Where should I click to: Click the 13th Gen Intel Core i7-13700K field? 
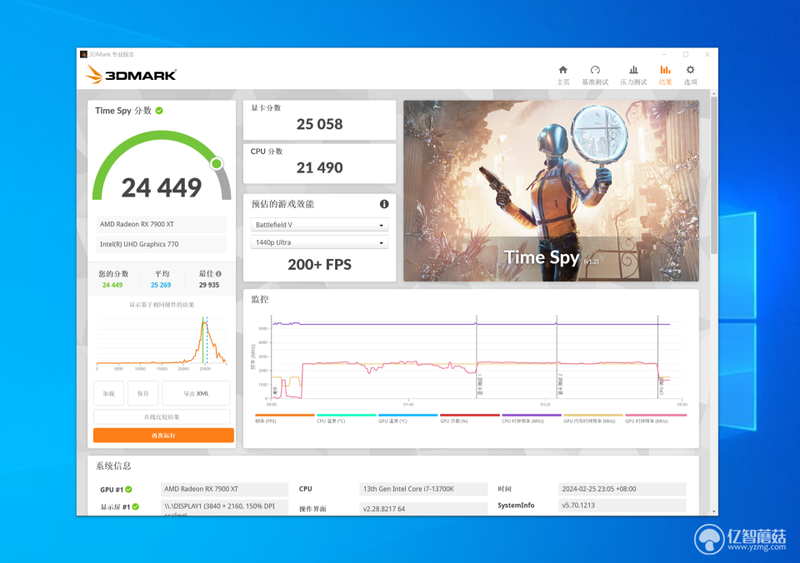pos(423,489)
